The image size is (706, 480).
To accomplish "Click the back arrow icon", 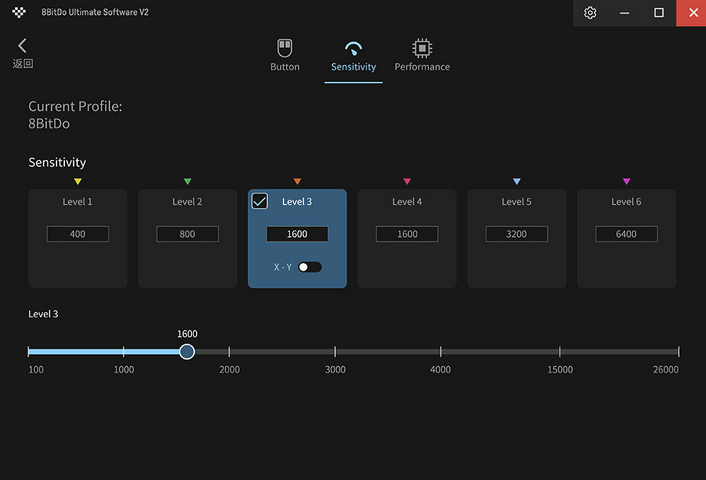I will click(22, 46).
